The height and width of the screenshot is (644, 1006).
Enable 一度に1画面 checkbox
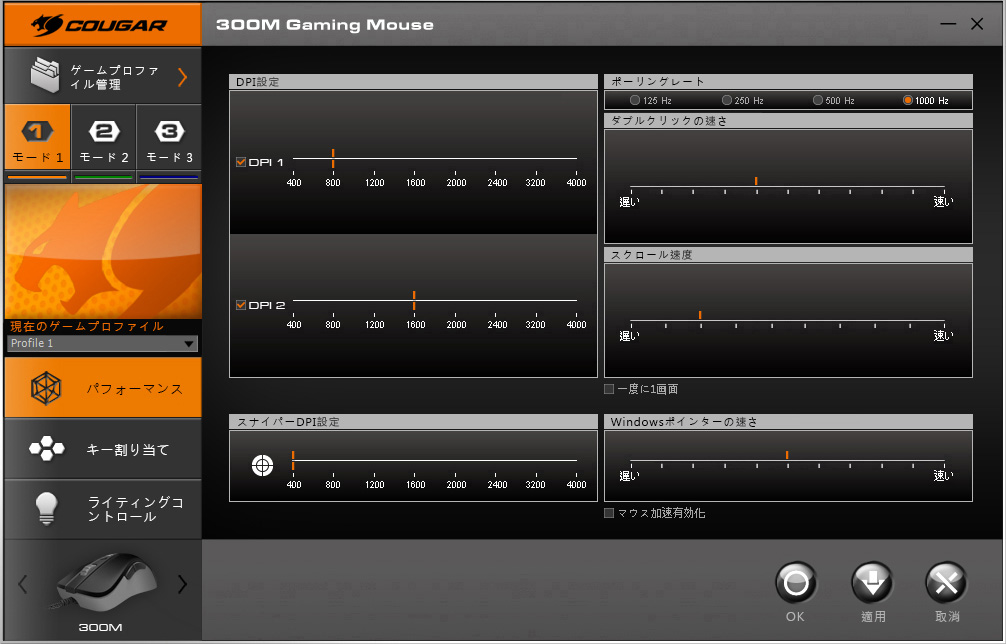tap(610, 389)
